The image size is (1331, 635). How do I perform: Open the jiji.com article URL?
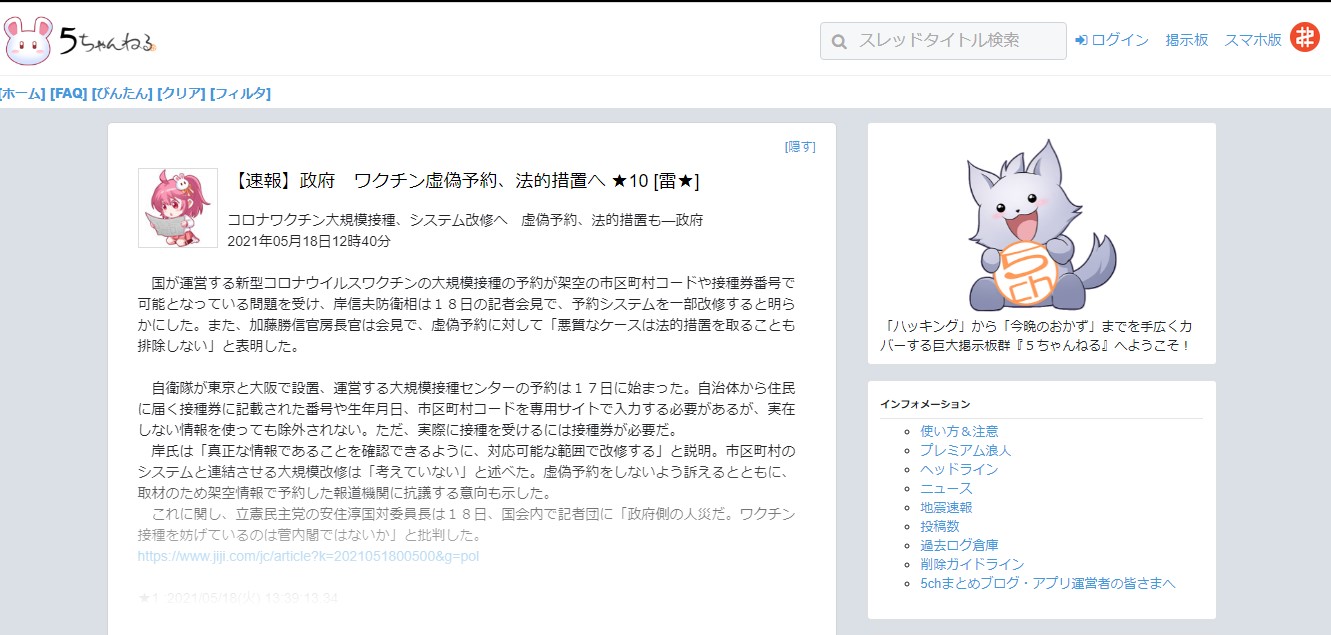click(308, 555)
